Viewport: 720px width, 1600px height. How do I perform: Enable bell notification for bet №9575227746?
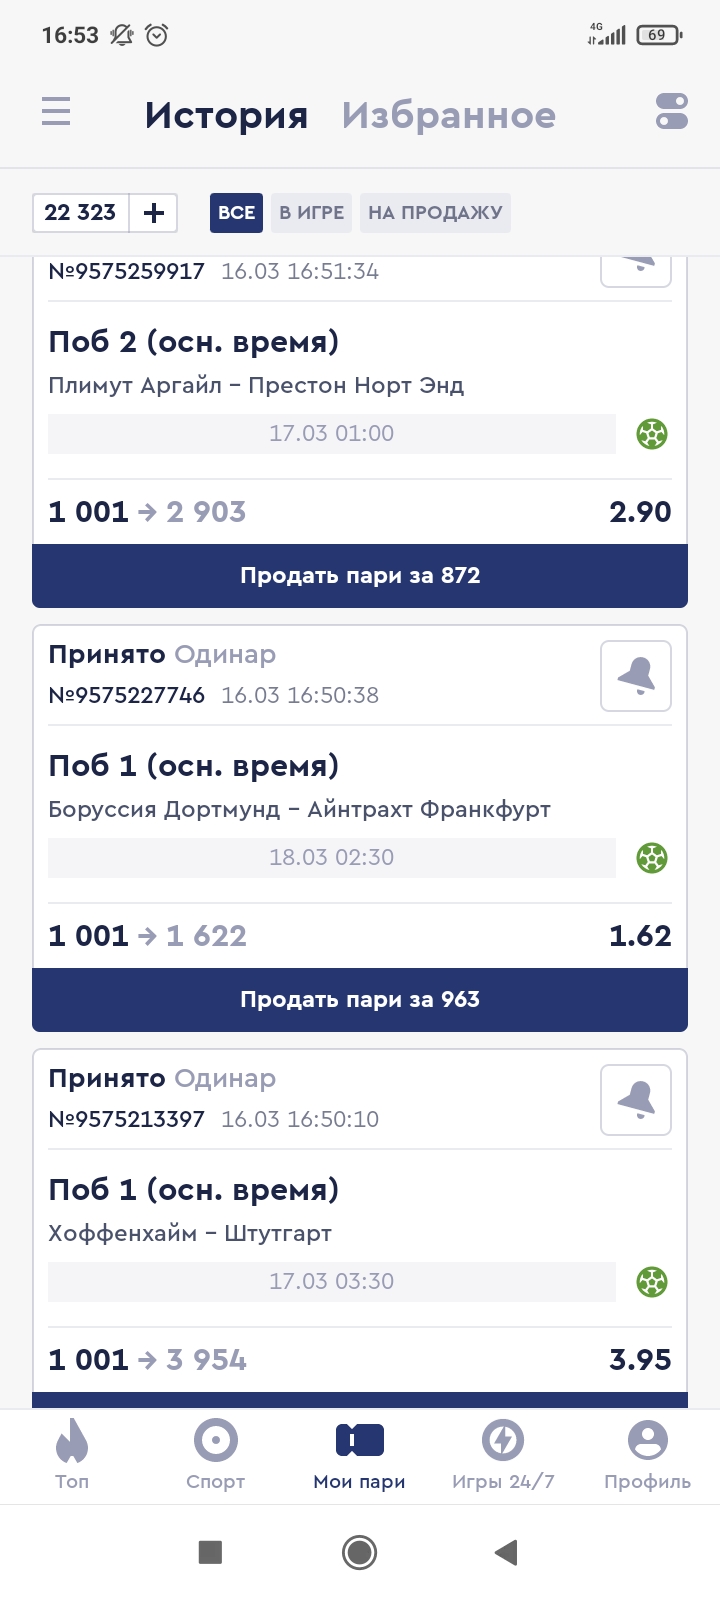tap(636, 676)
